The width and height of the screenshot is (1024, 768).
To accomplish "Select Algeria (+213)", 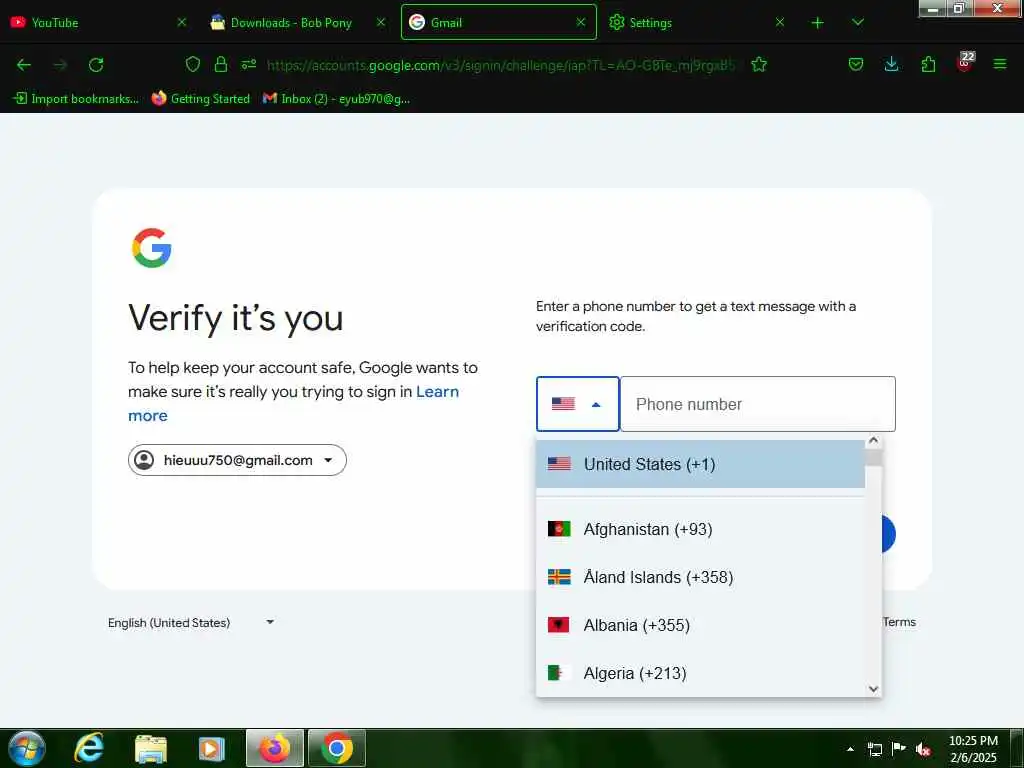I will click(x=700, y=673).
